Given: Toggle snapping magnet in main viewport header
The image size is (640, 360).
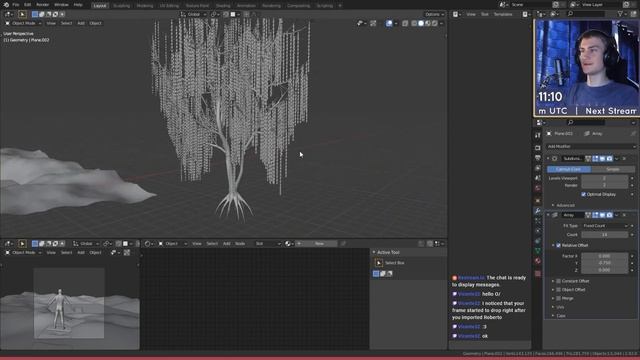Looking at the screenshot, I should point(226,14).
